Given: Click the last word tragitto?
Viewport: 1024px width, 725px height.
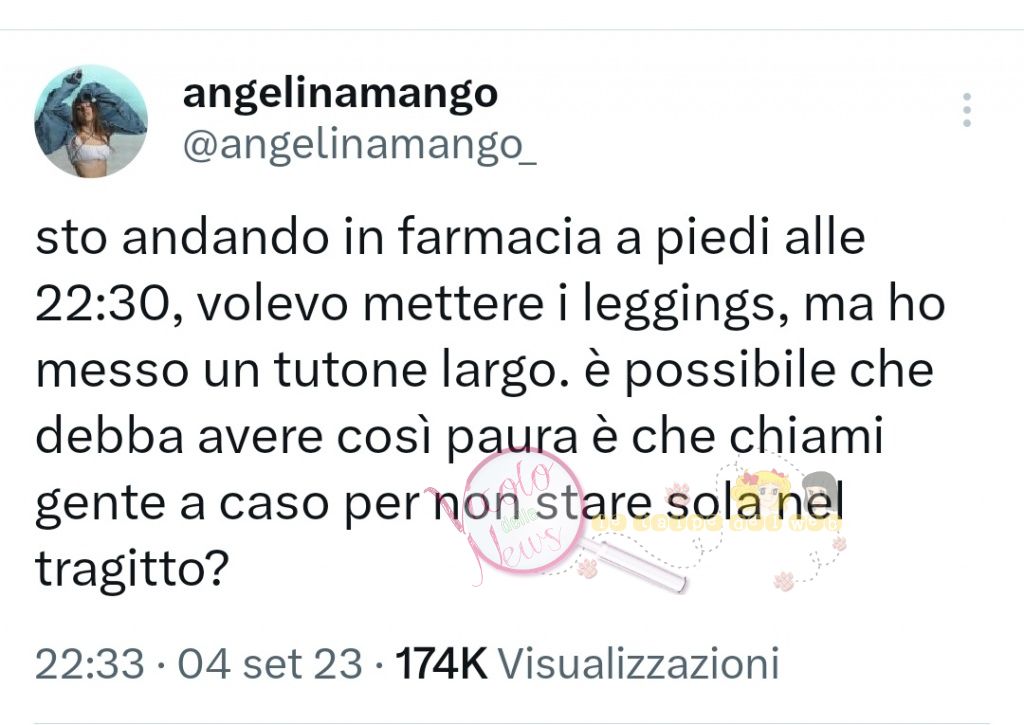Looking at the screenshot, I should [x=132, y=571].
